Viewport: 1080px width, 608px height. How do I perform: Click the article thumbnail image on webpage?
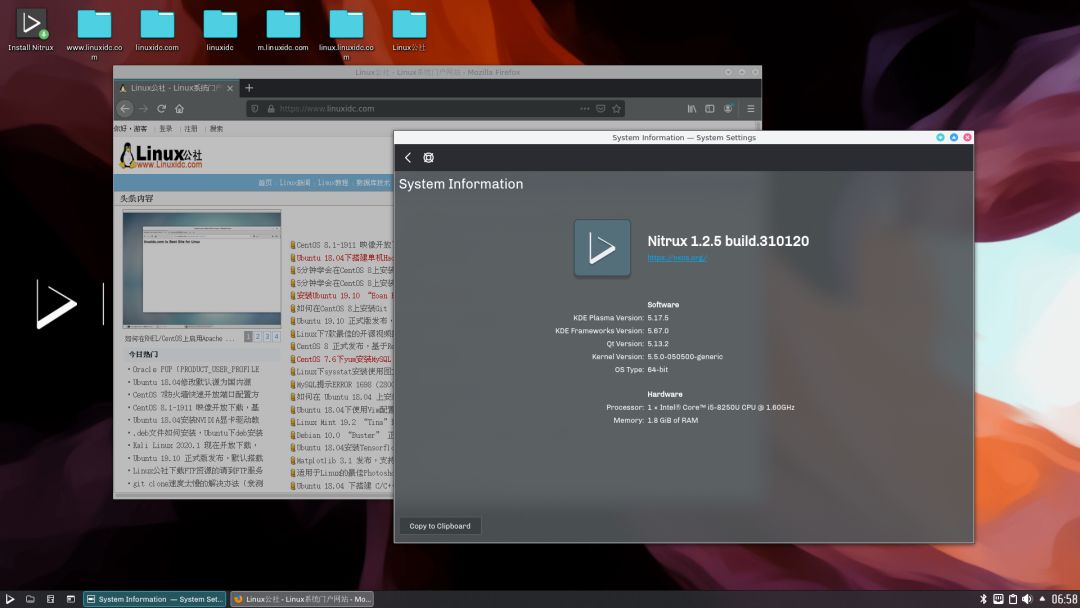click(202, 269)
